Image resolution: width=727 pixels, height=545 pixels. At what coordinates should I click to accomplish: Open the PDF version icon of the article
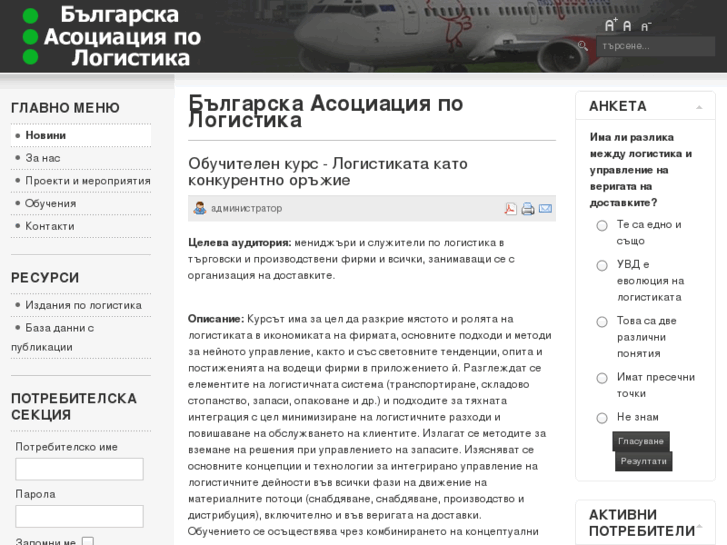pos(510,209)
